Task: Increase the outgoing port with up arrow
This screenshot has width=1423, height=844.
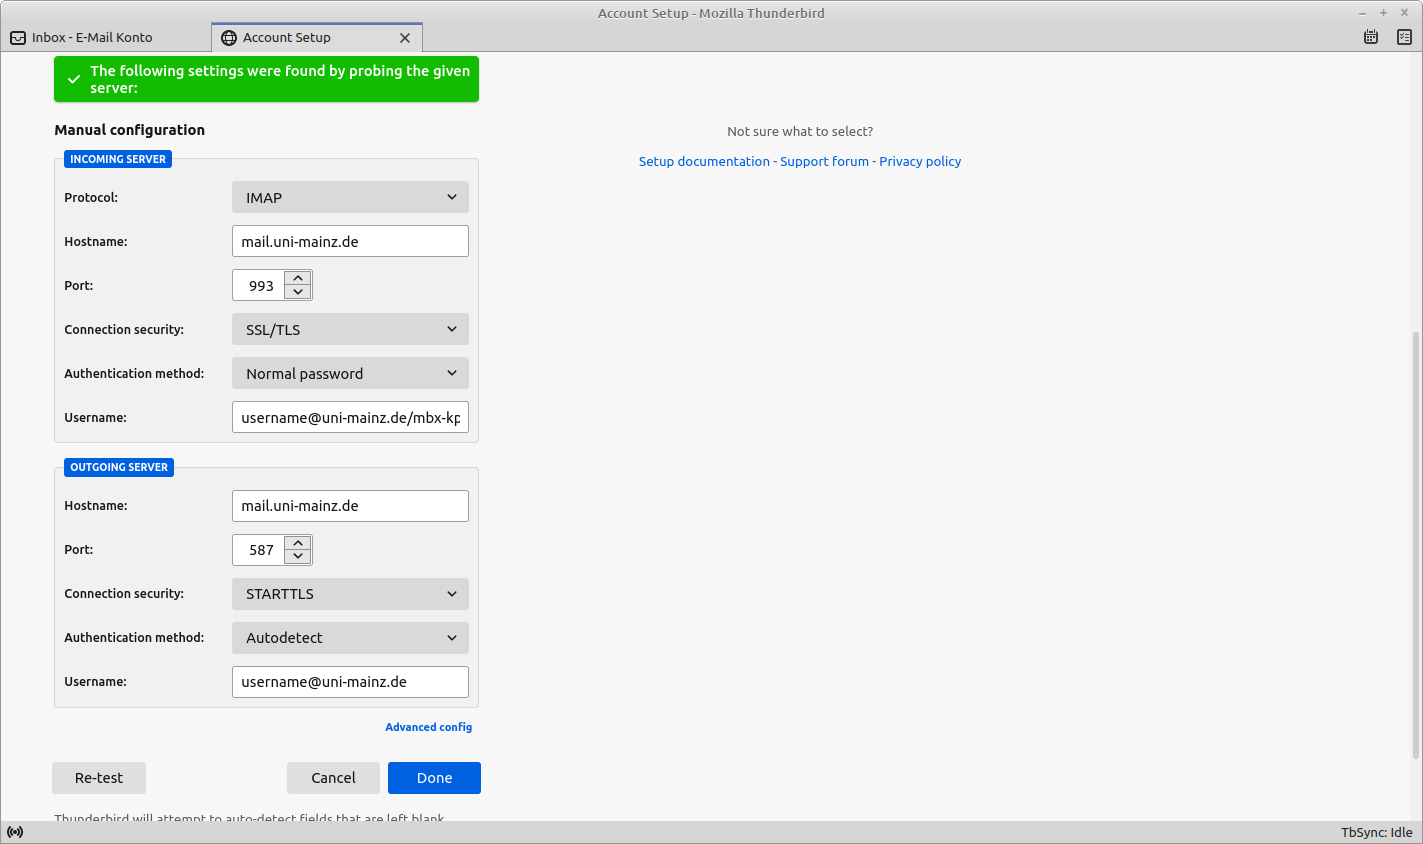Action: click(298, 543)
